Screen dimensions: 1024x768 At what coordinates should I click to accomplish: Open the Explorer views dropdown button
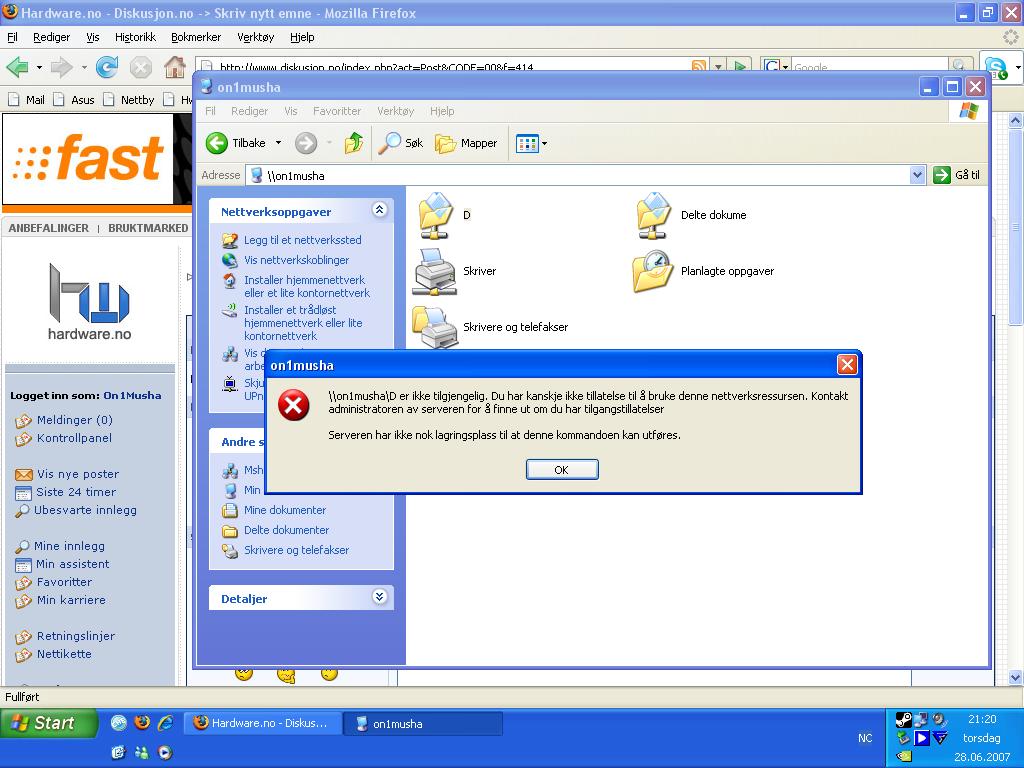pos(531,143)
